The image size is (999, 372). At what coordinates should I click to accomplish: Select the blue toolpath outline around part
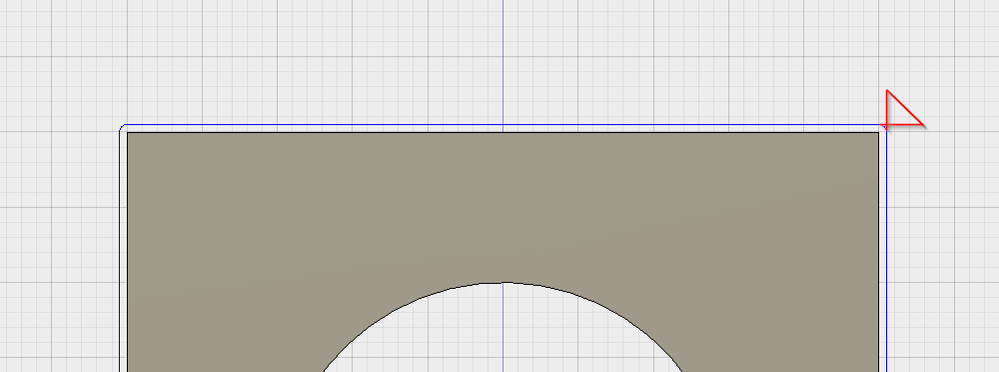(x=503, y=125)
